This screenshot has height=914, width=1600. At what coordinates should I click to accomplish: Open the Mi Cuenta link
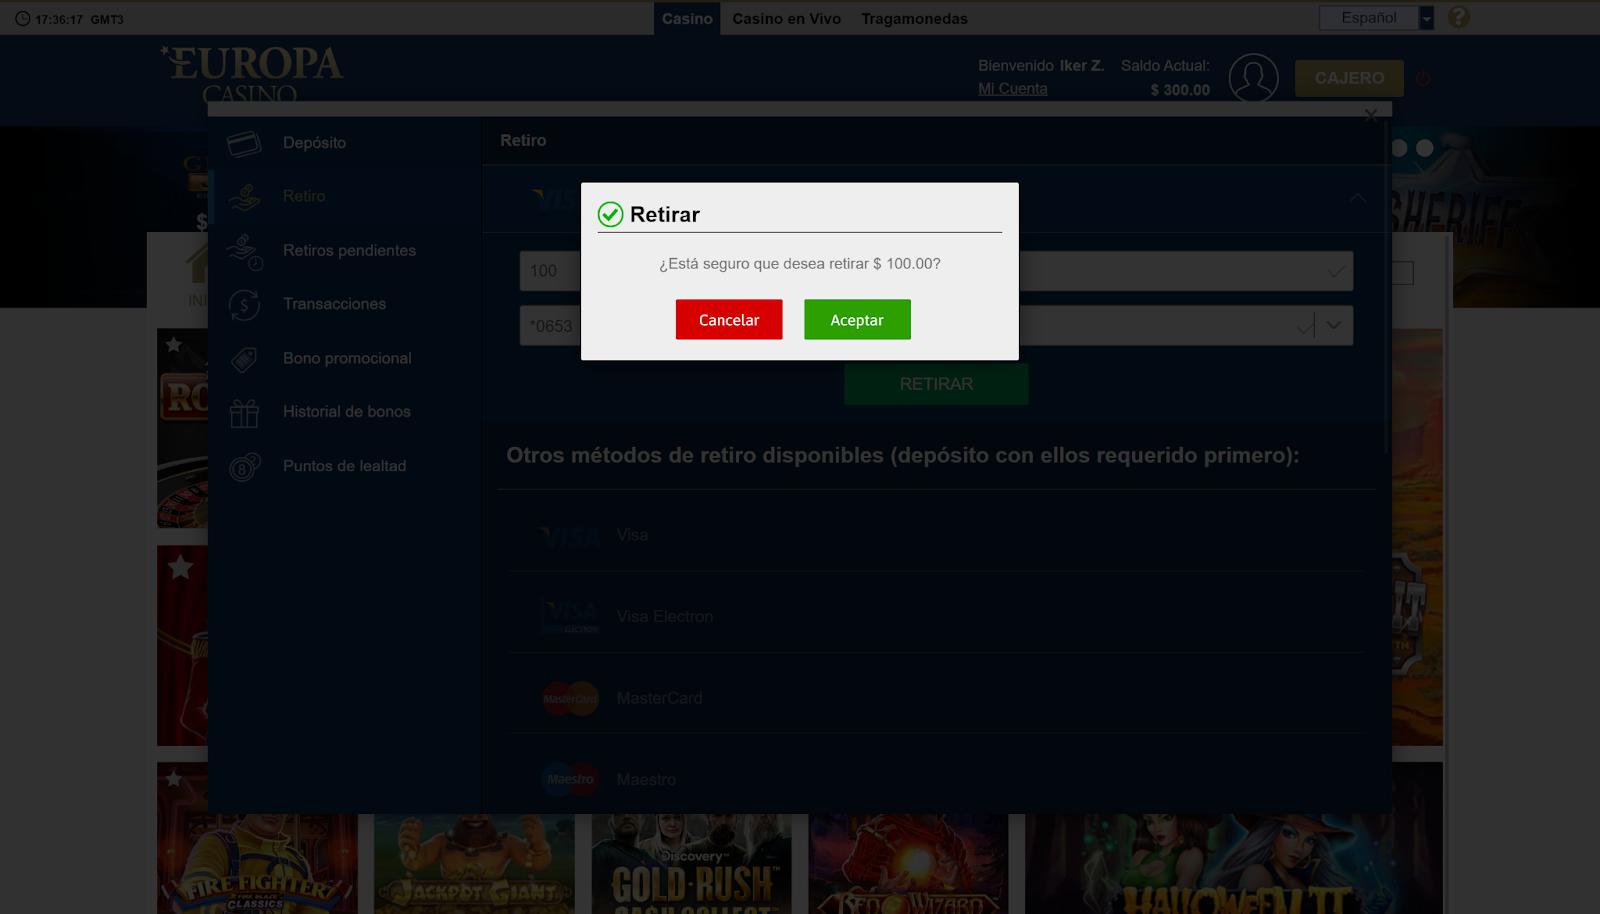coord(1013,88)
